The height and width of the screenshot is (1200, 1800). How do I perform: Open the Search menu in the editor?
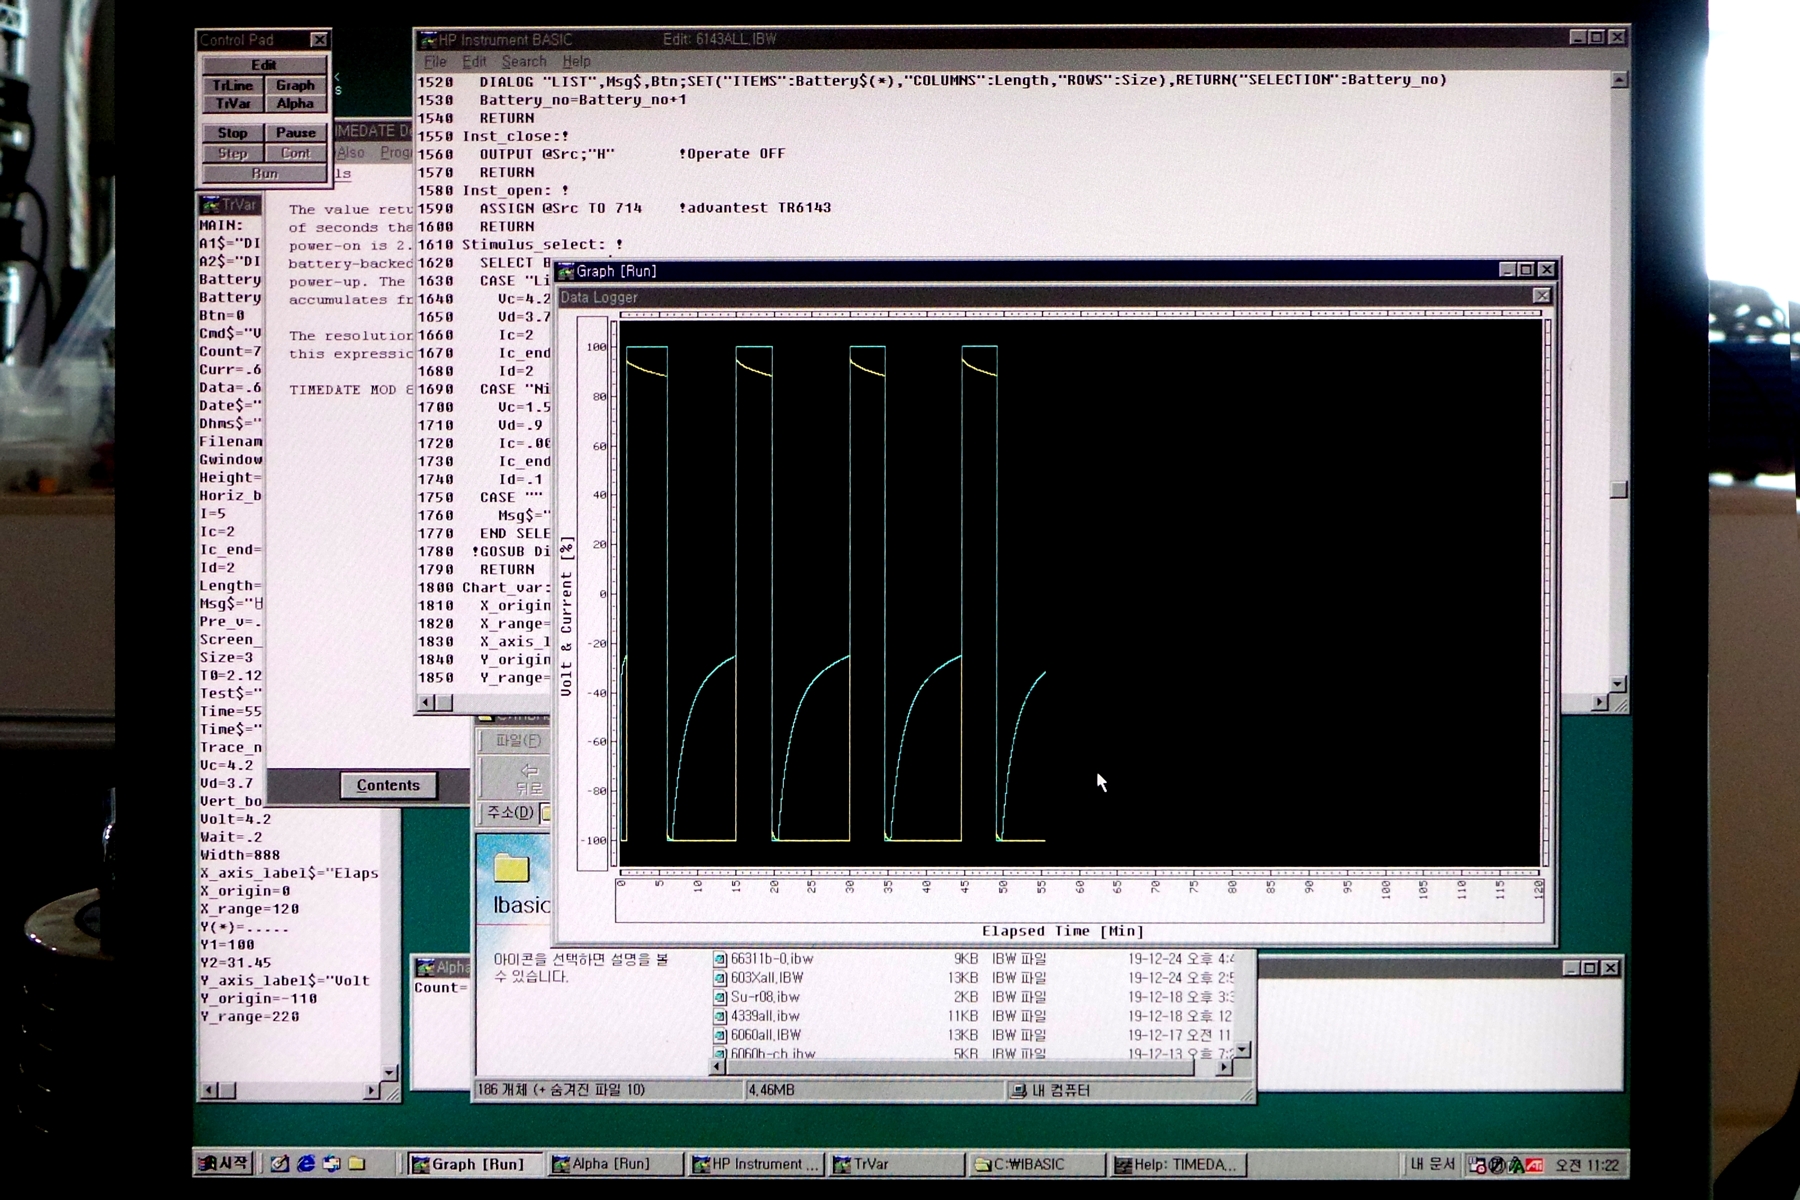point(523,62)
